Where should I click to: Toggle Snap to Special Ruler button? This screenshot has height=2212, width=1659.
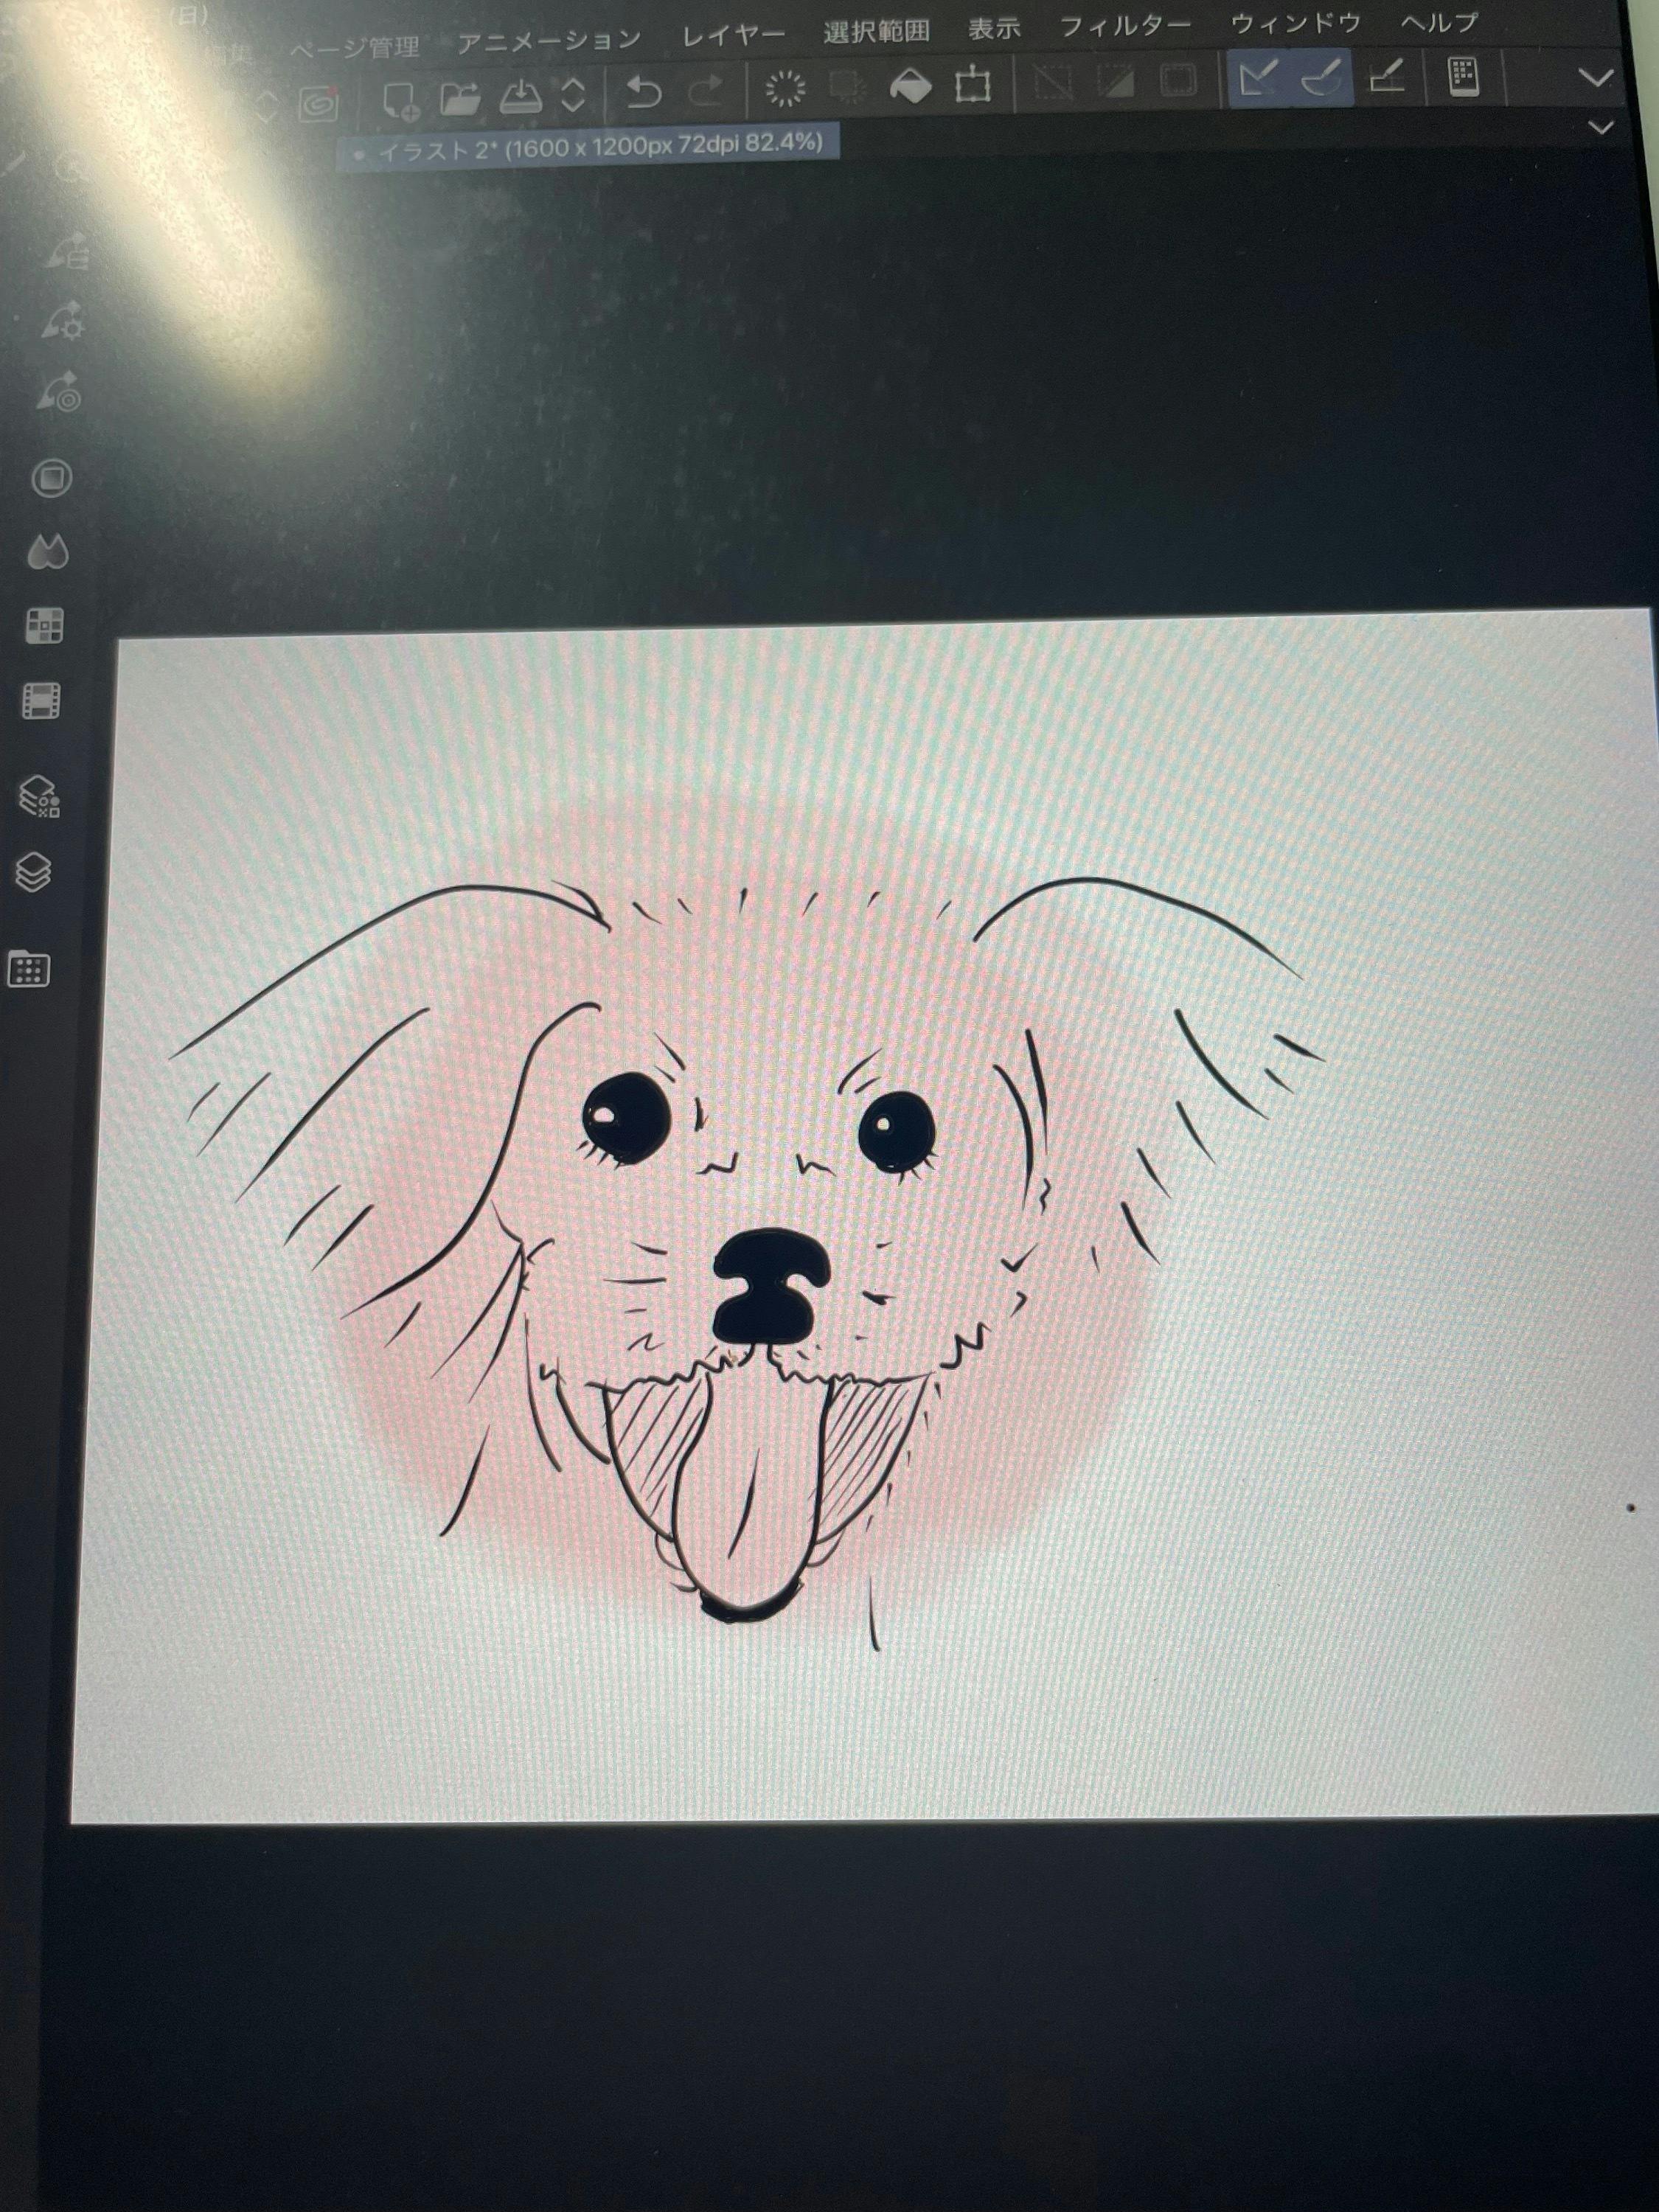pyautogui.click(x=1322, y=77)
